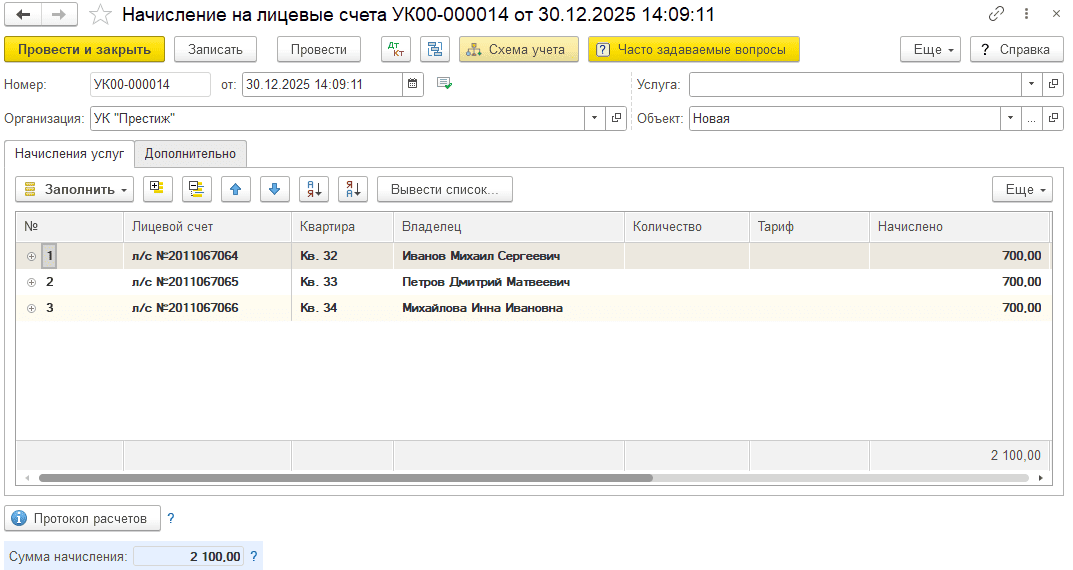Open the calendar date picker
Viewport: 1073px width, 570px height.
click(x=413, y=85)
